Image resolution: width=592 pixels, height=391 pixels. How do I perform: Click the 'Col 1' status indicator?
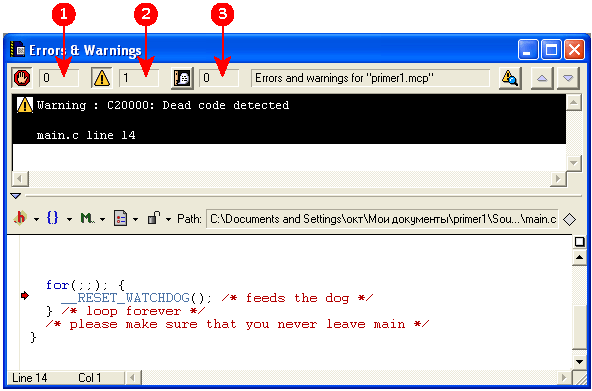coord(90,378)
